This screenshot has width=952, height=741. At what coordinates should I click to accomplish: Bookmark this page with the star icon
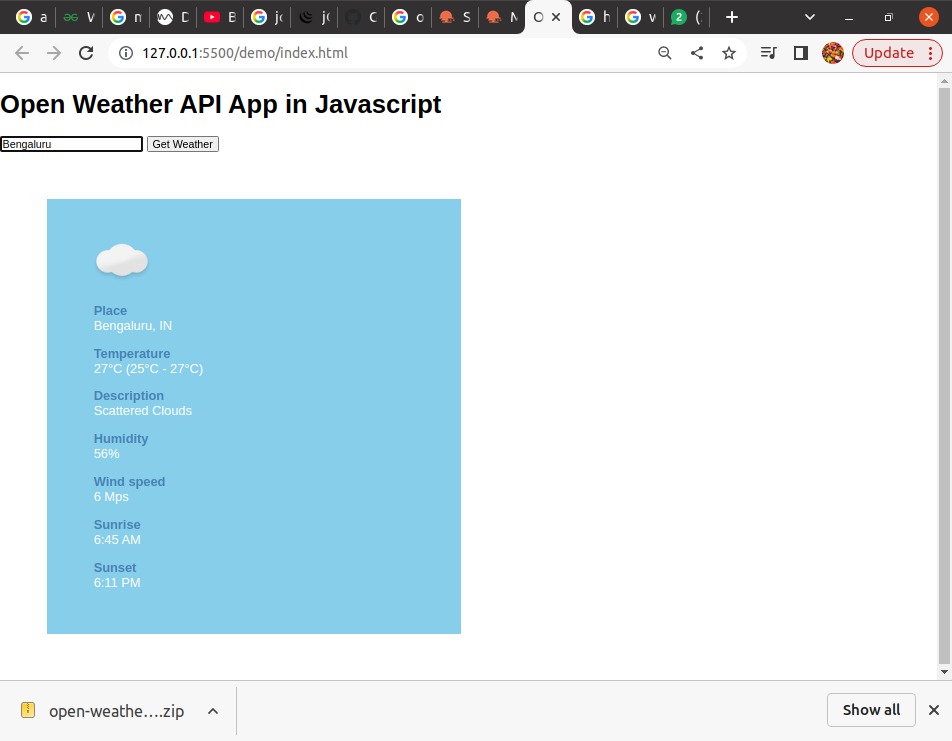729,53
